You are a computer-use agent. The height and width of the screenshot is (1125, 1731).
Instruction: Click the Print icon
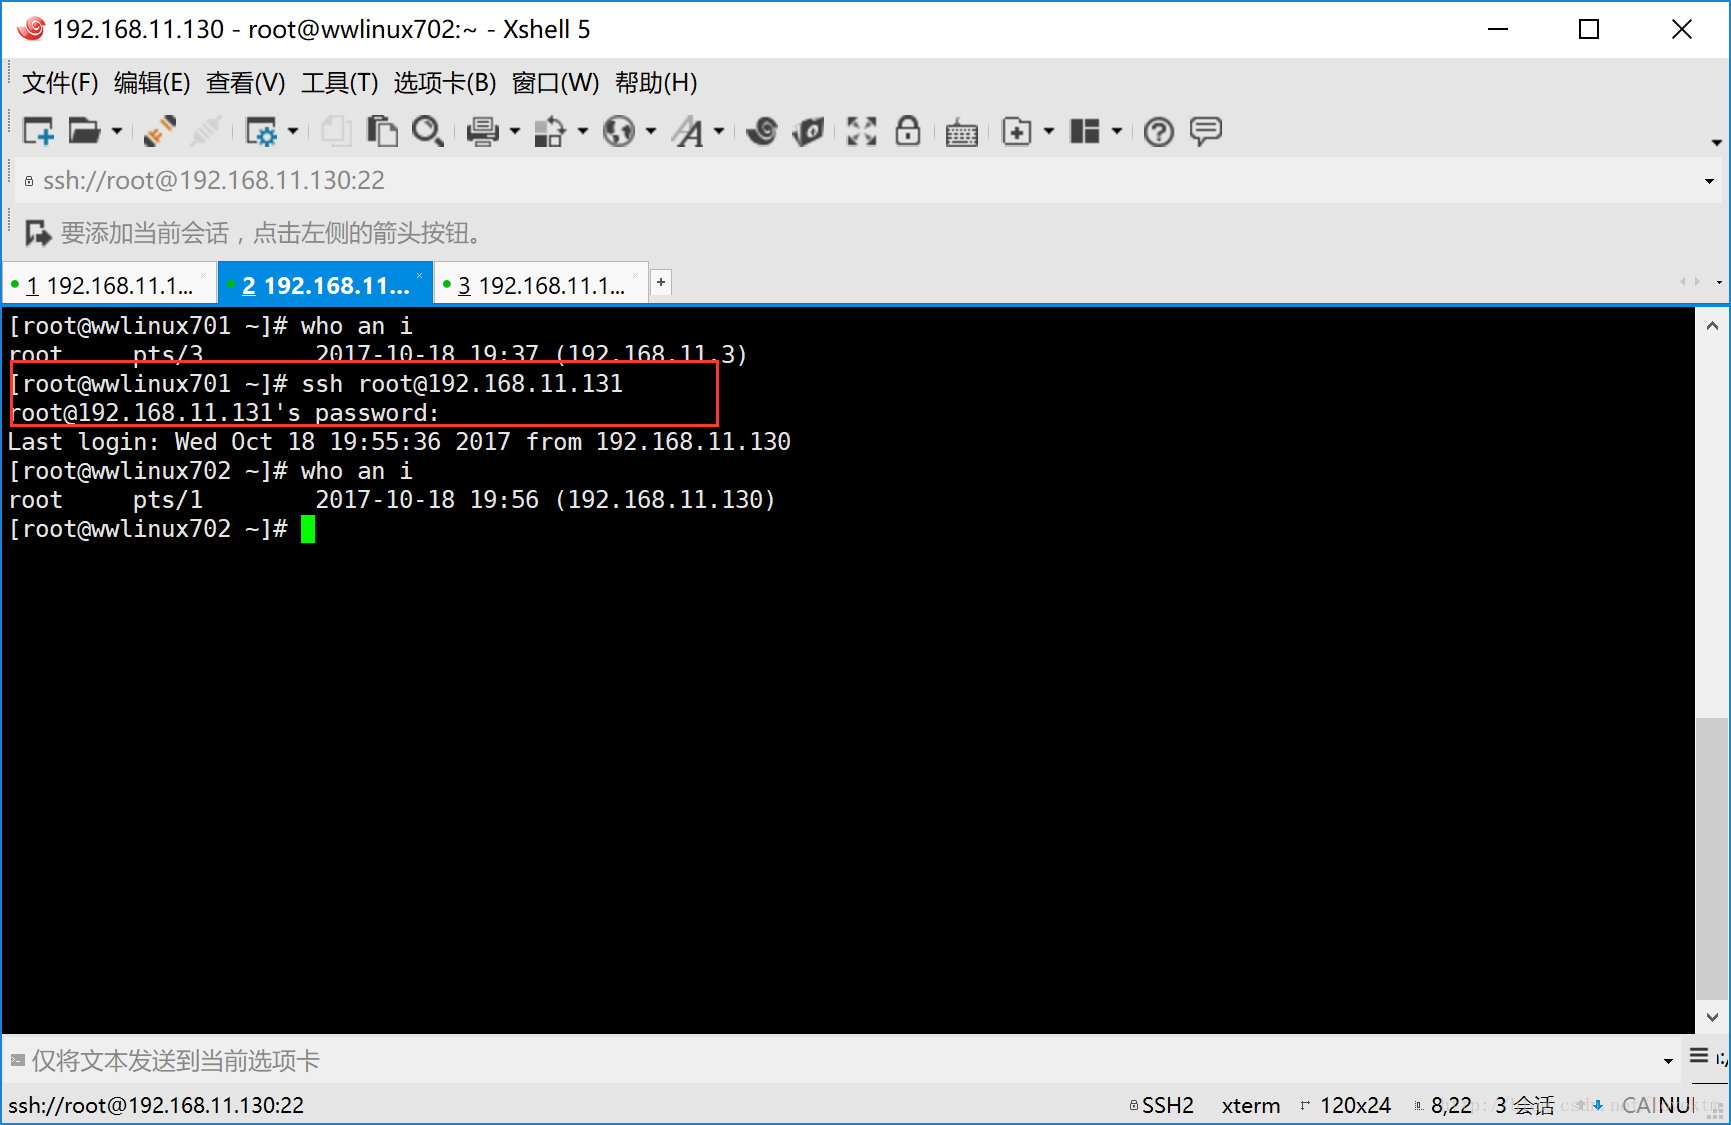pyautogui.click(x=484, y=131)
